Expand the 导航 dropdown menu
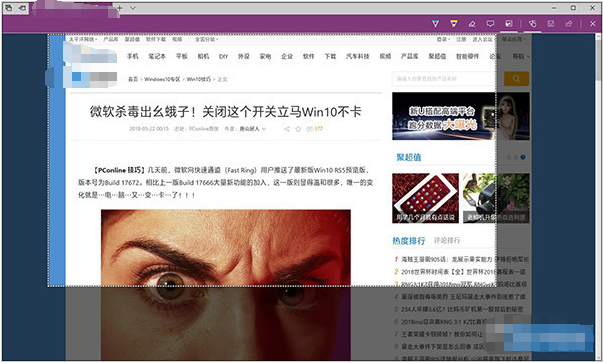This screenshot has width=603, height=363. [x=521, y=56]
